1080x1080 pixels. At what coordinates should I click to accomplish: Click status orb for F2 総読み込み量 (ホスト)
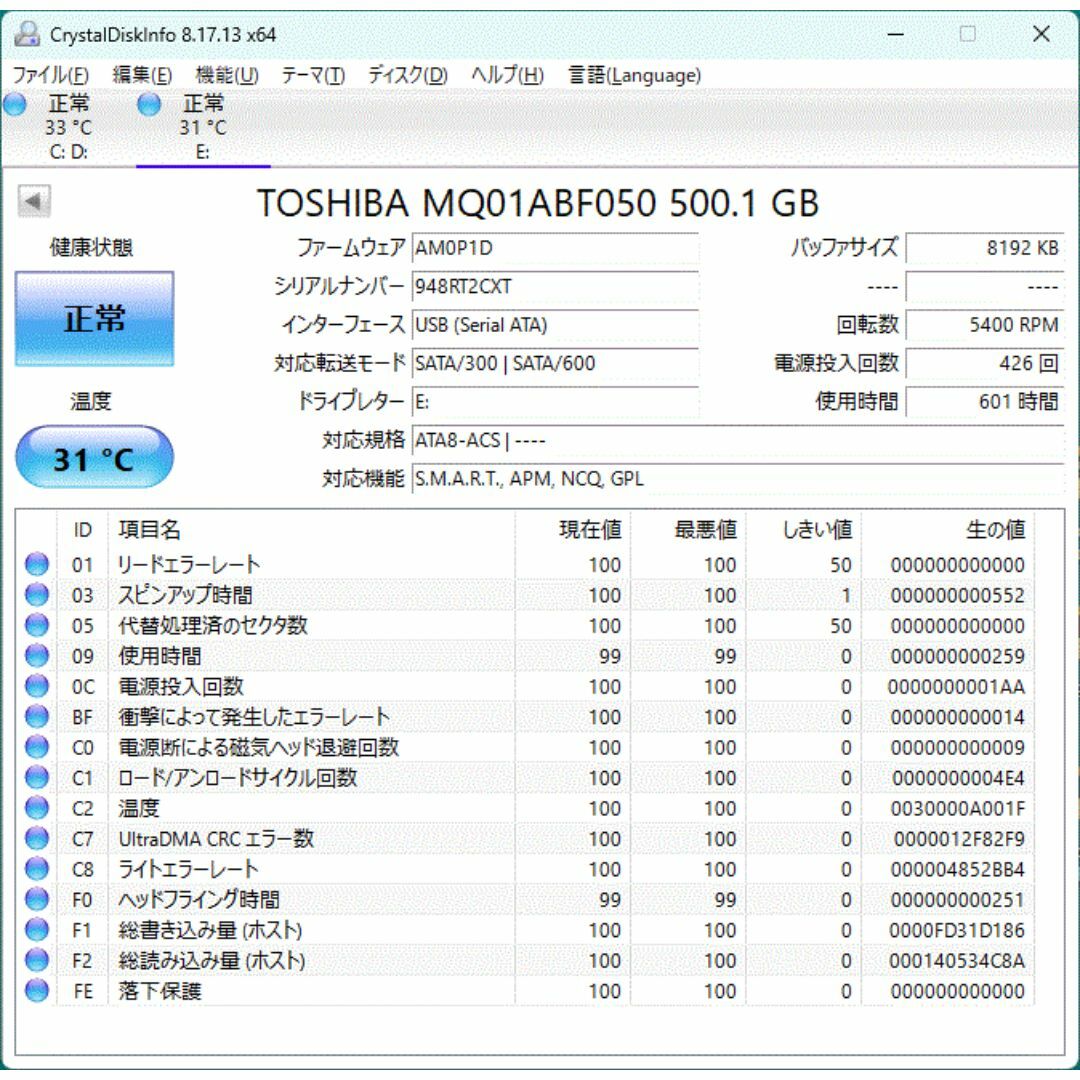pos(37,960)
